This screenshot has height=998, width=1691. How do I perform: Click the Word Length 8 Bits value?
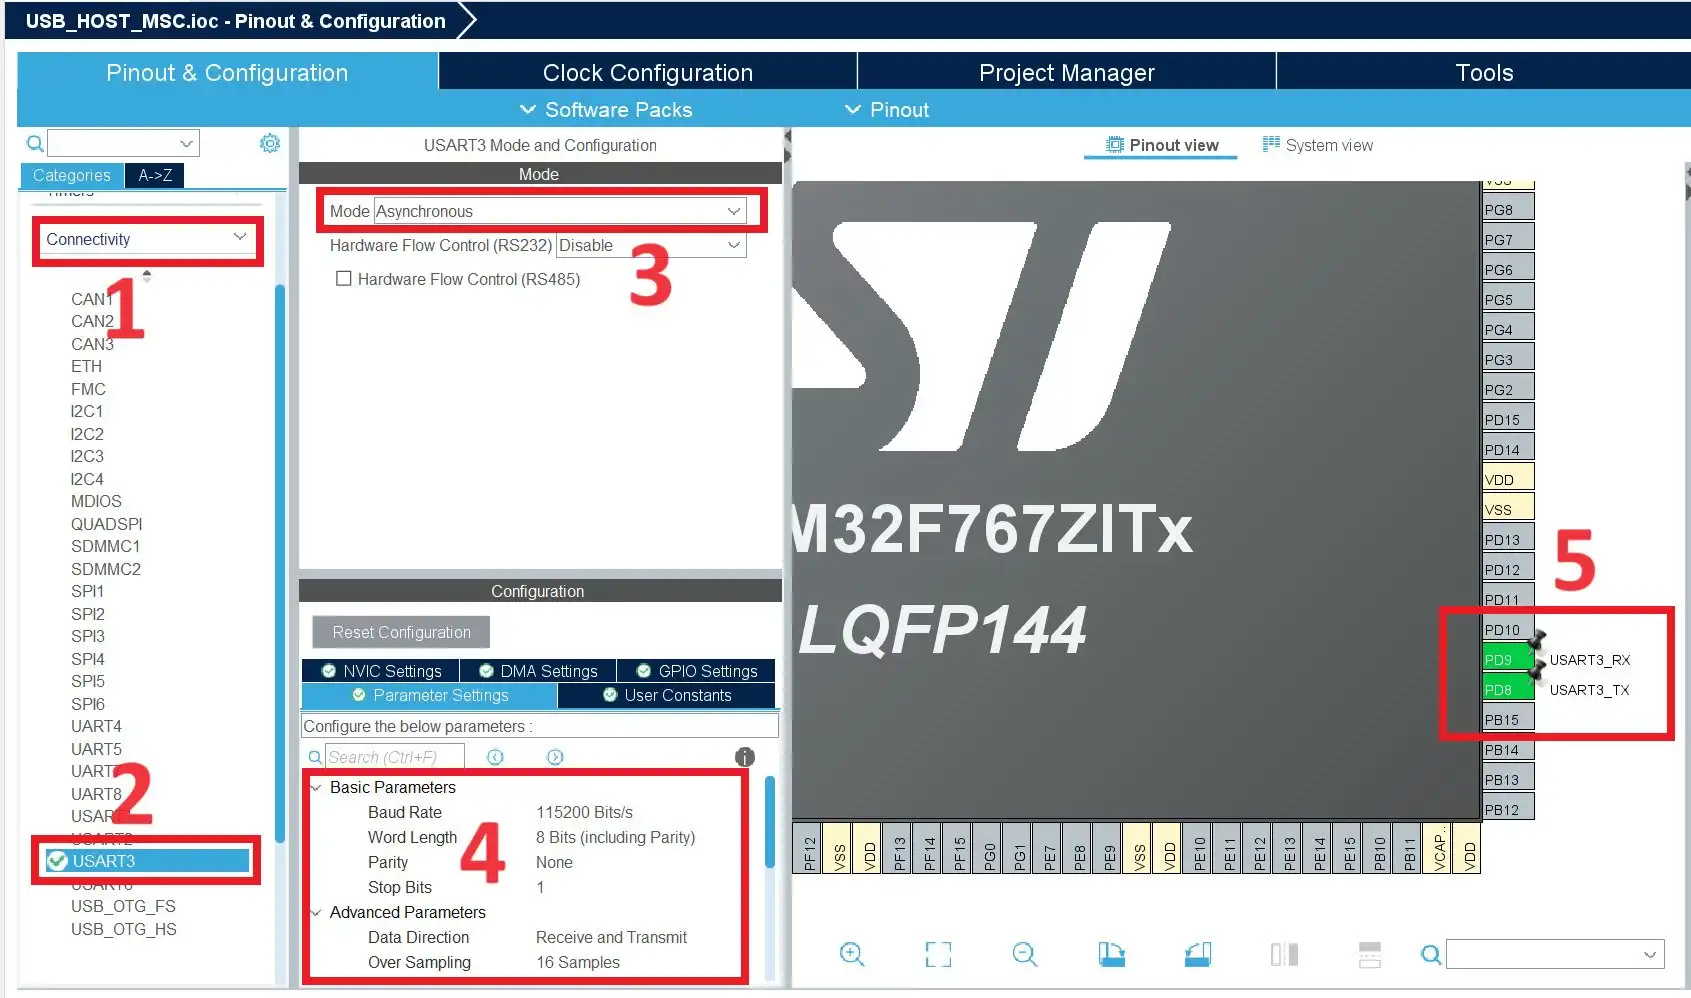(615, 837)
